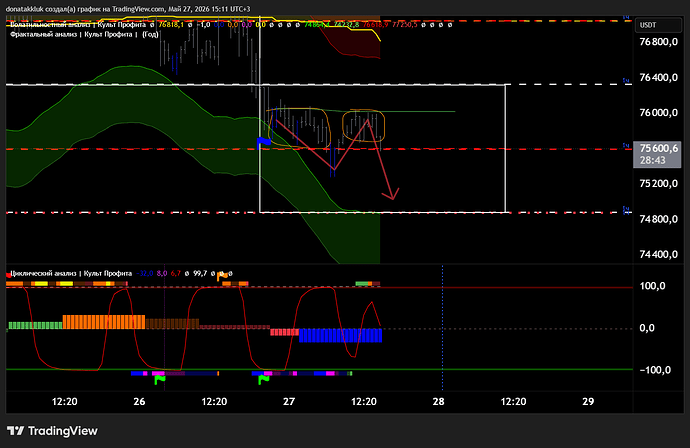This screenshot has height=448, width=690.
Task: Click the orange flag in the Циклический анализ legend
Action: [x=222, y=276]
